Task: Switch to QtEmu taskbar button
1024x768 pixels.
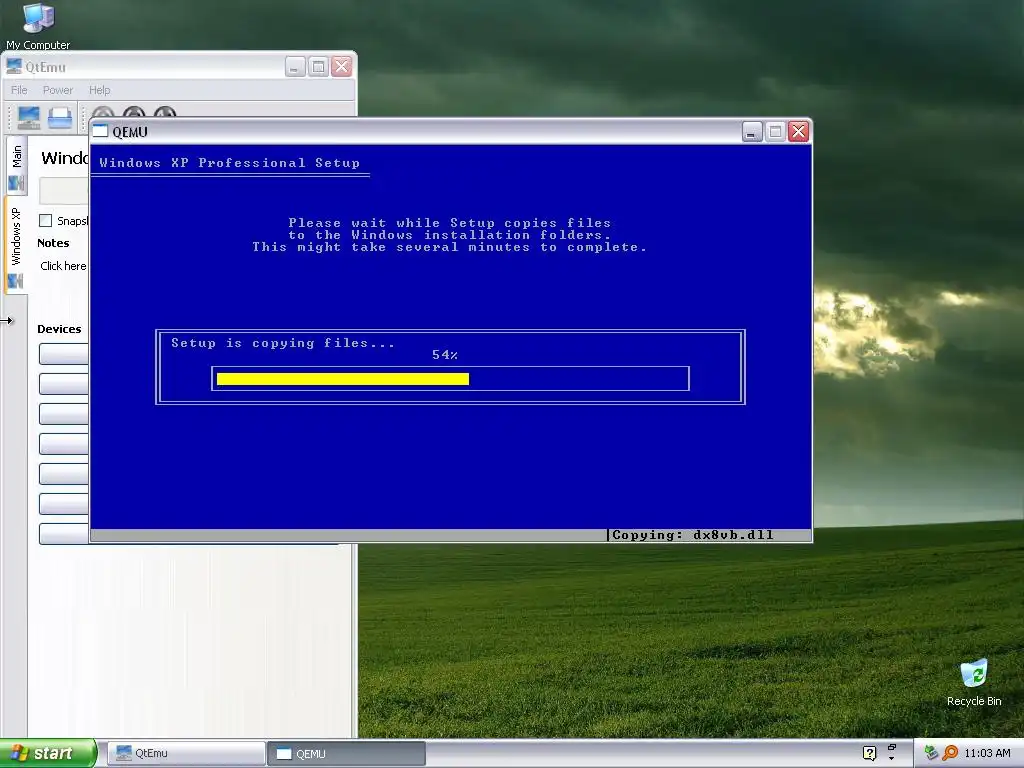Action: 186,754
